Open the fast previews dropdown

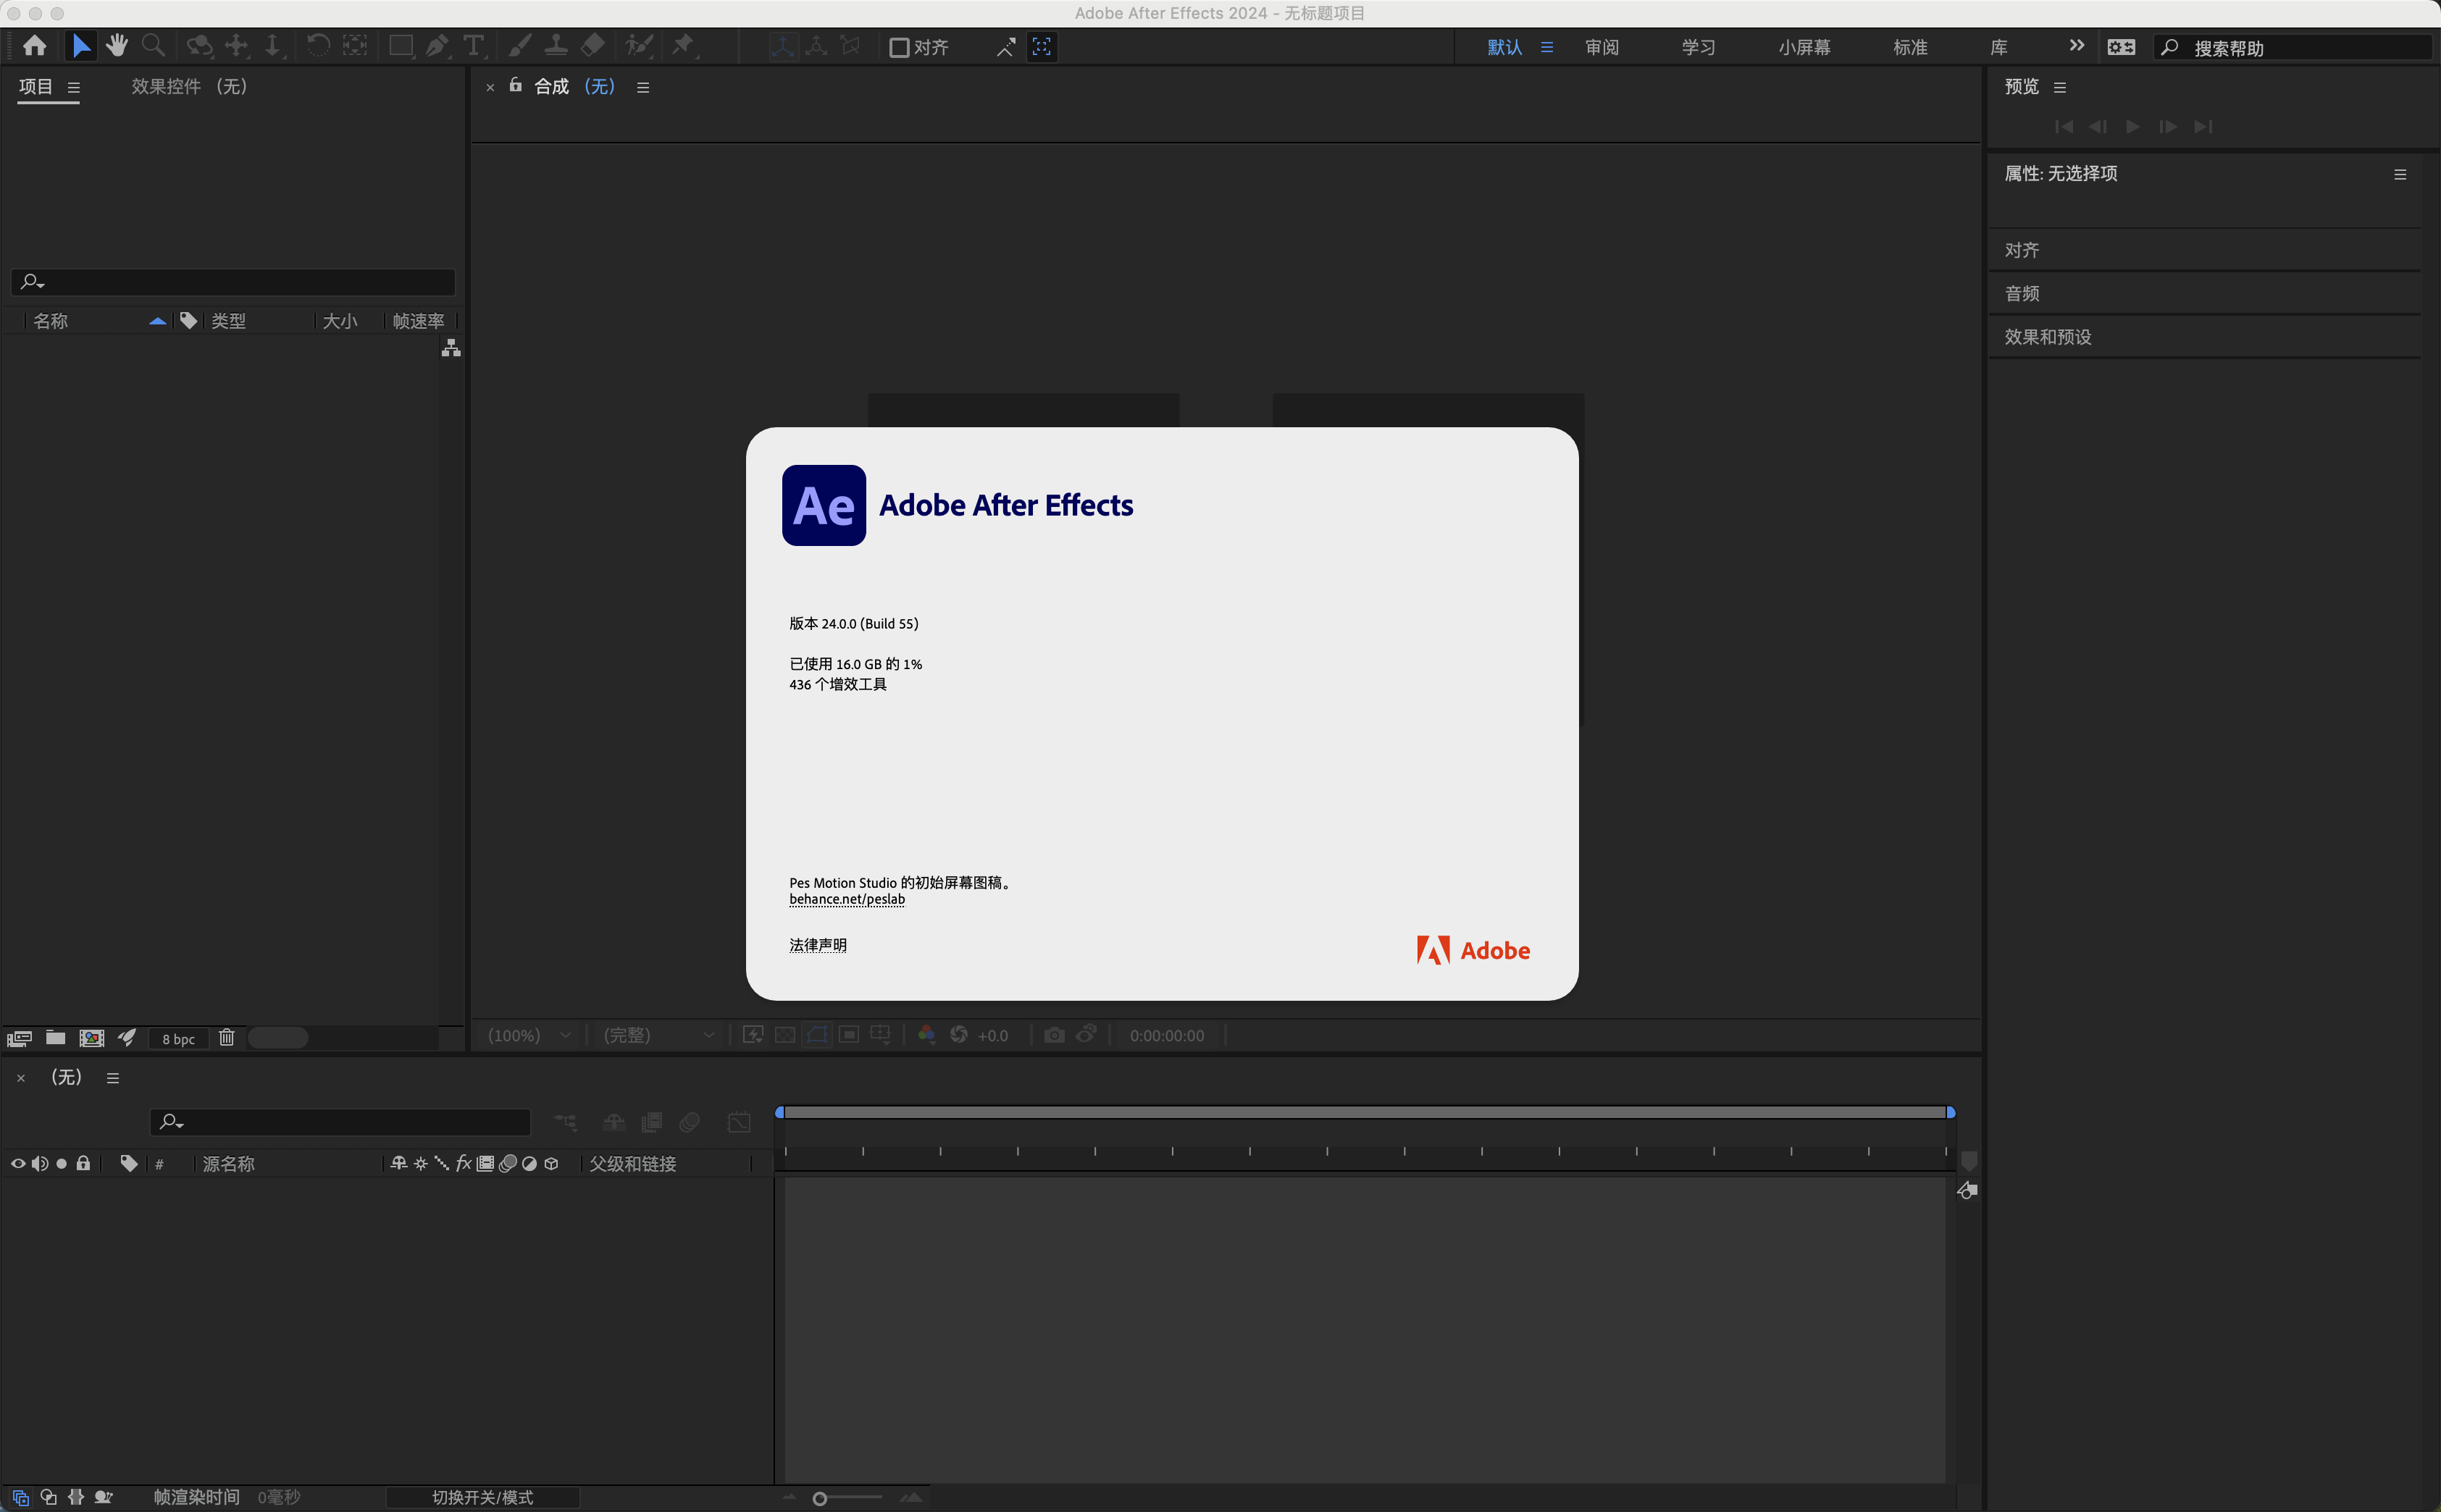(754, 1035)
